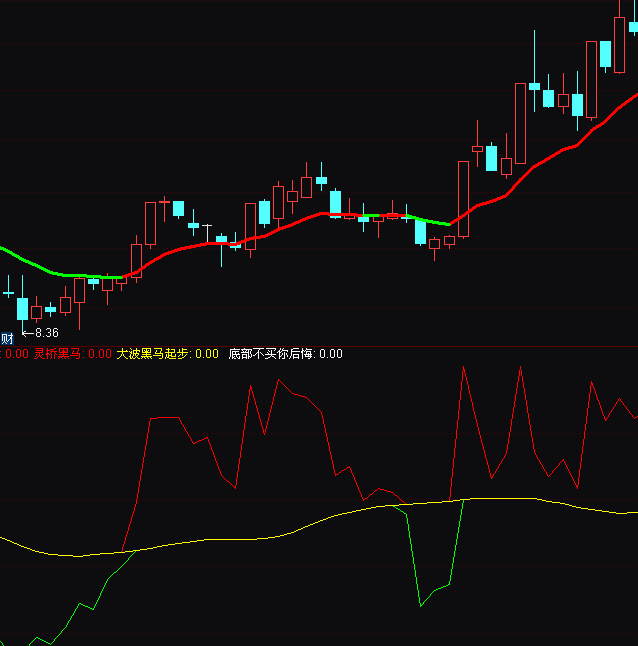
Task: Click the divider between price chart and indicator panel
Action: 319,346
